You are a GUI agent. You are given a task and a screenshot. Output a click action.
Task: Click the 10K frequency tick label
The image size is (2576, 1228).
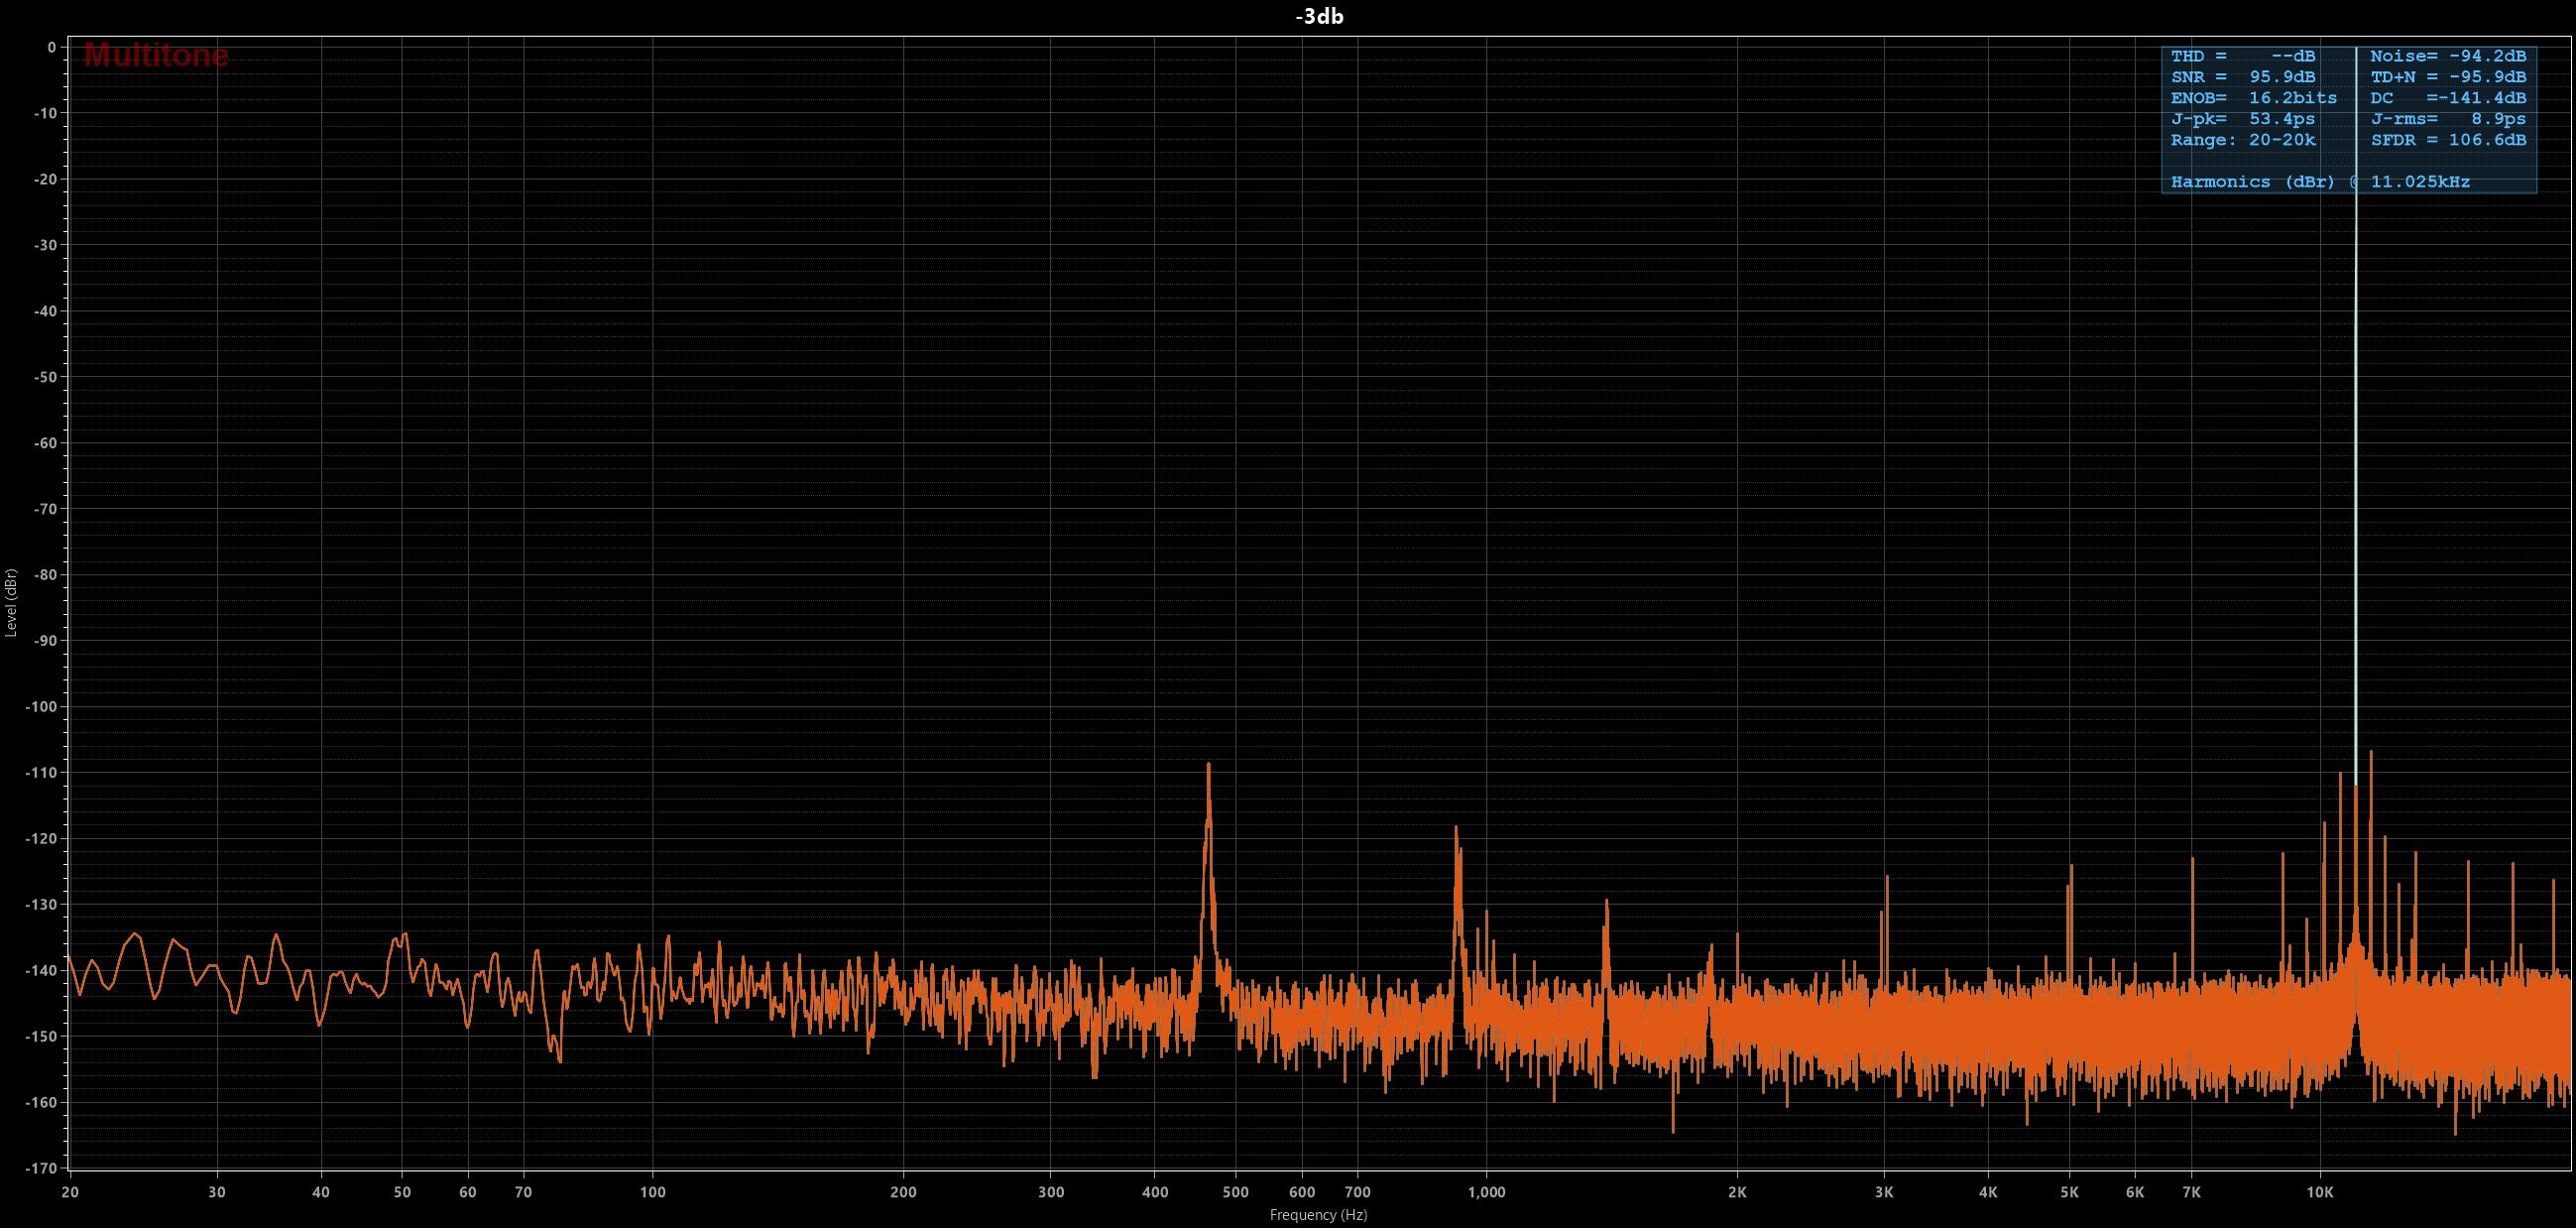(x=2320, y=1192)
